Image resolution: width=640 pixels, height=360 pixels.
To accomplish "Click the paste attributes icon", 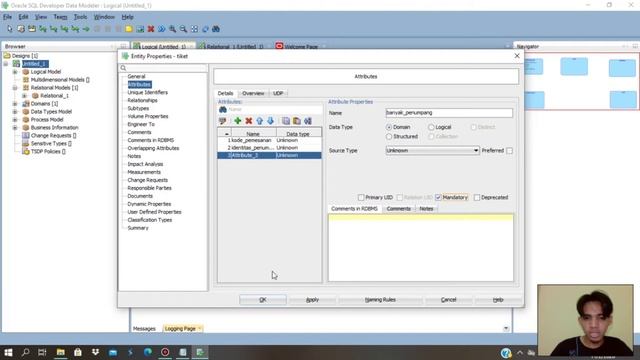I will coord(297,121).
